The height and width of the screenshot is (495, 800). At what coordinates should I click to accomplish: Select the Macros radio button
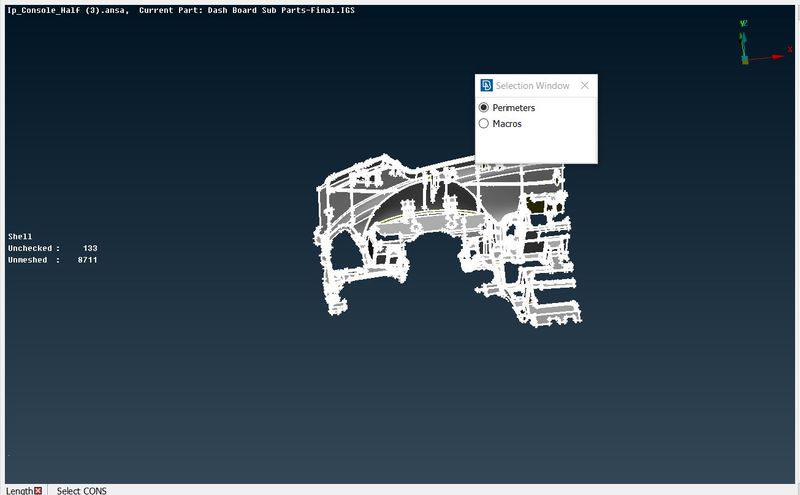(484, 123)
